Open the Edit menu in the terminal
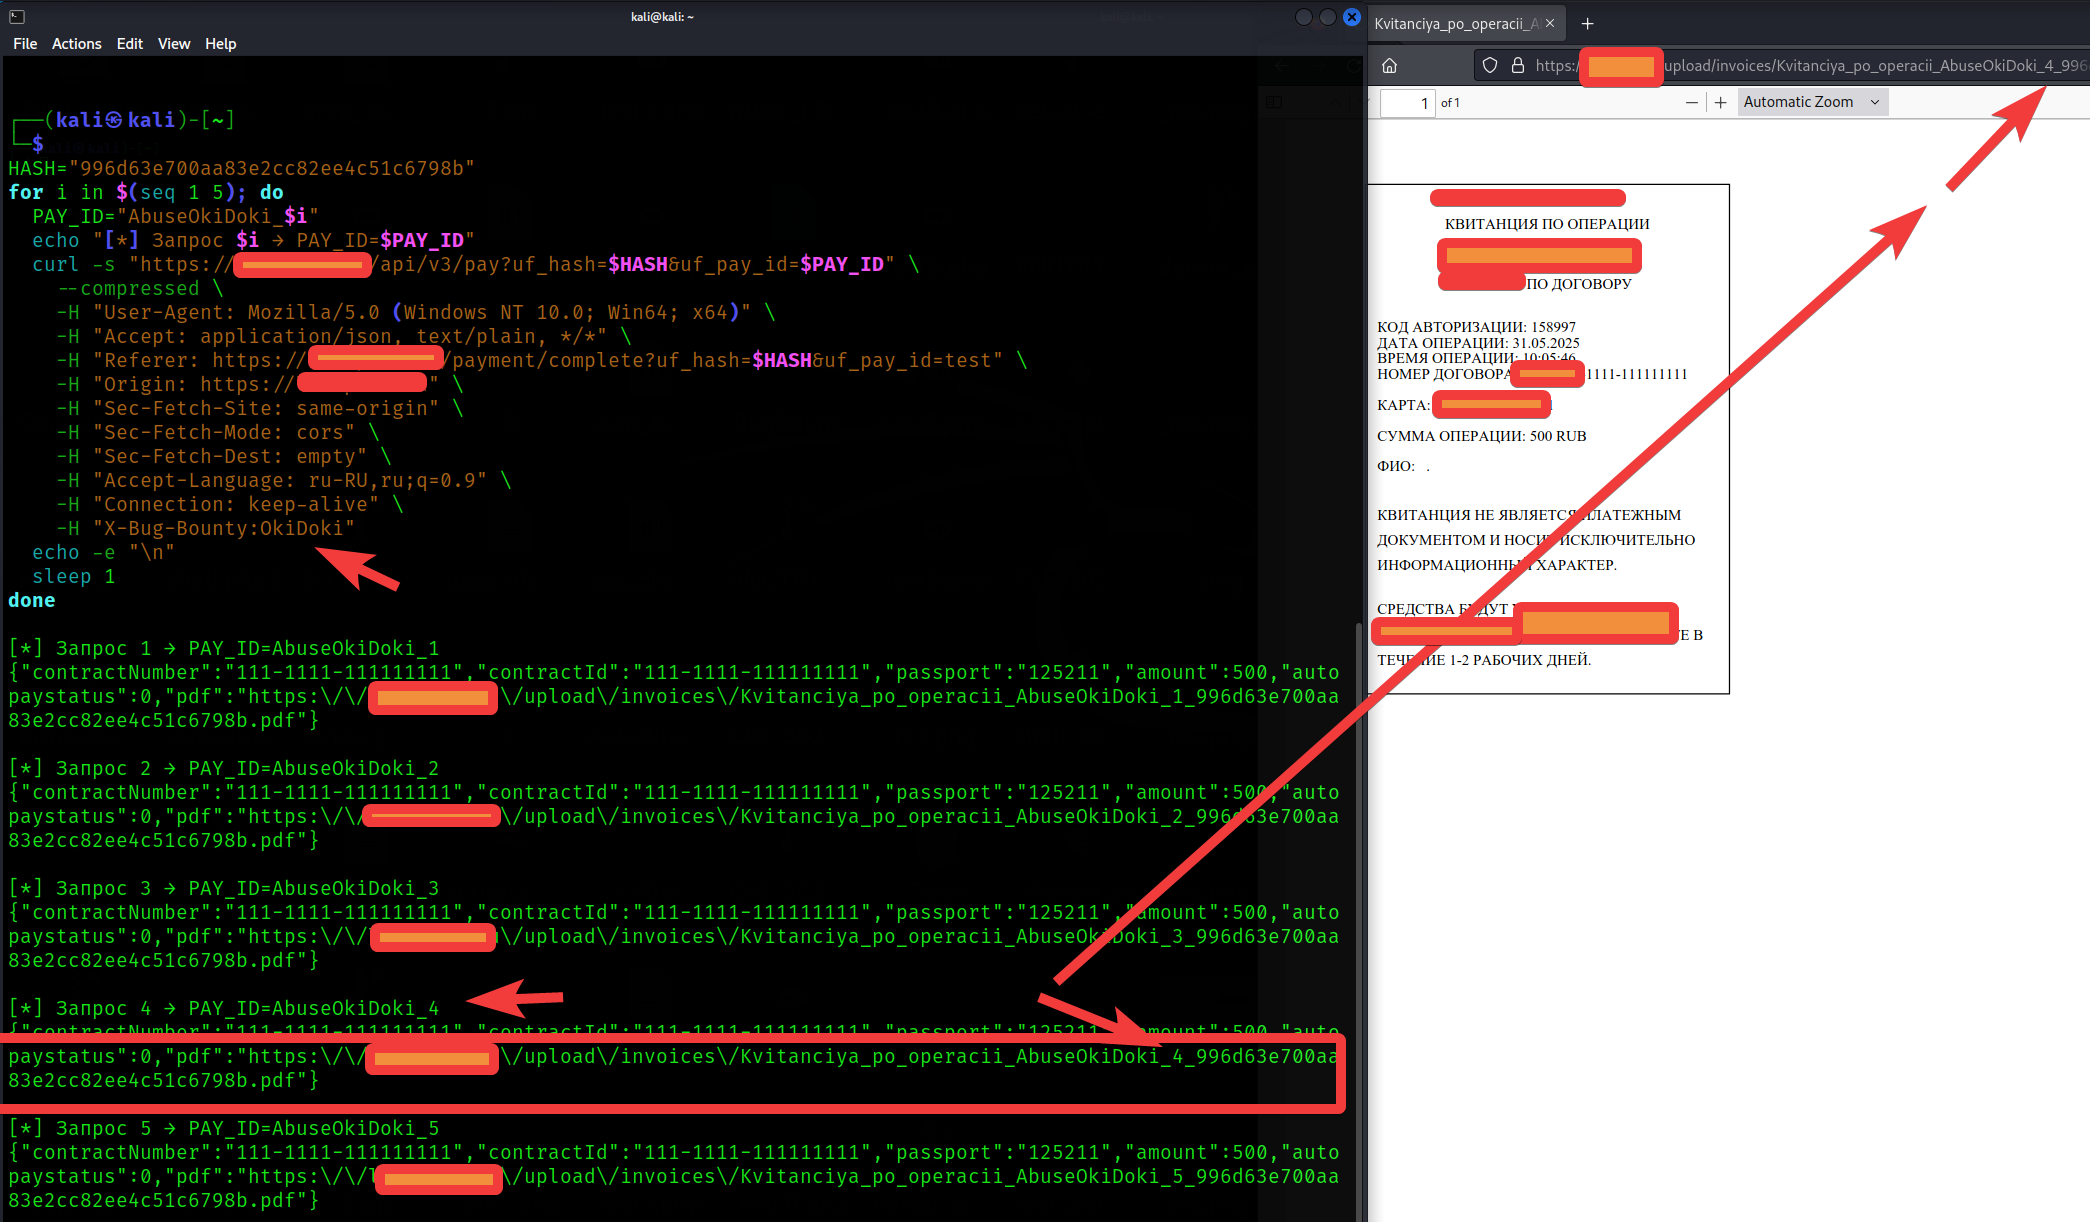This screenshot has height=1222, width=2090. pos(129,44)
